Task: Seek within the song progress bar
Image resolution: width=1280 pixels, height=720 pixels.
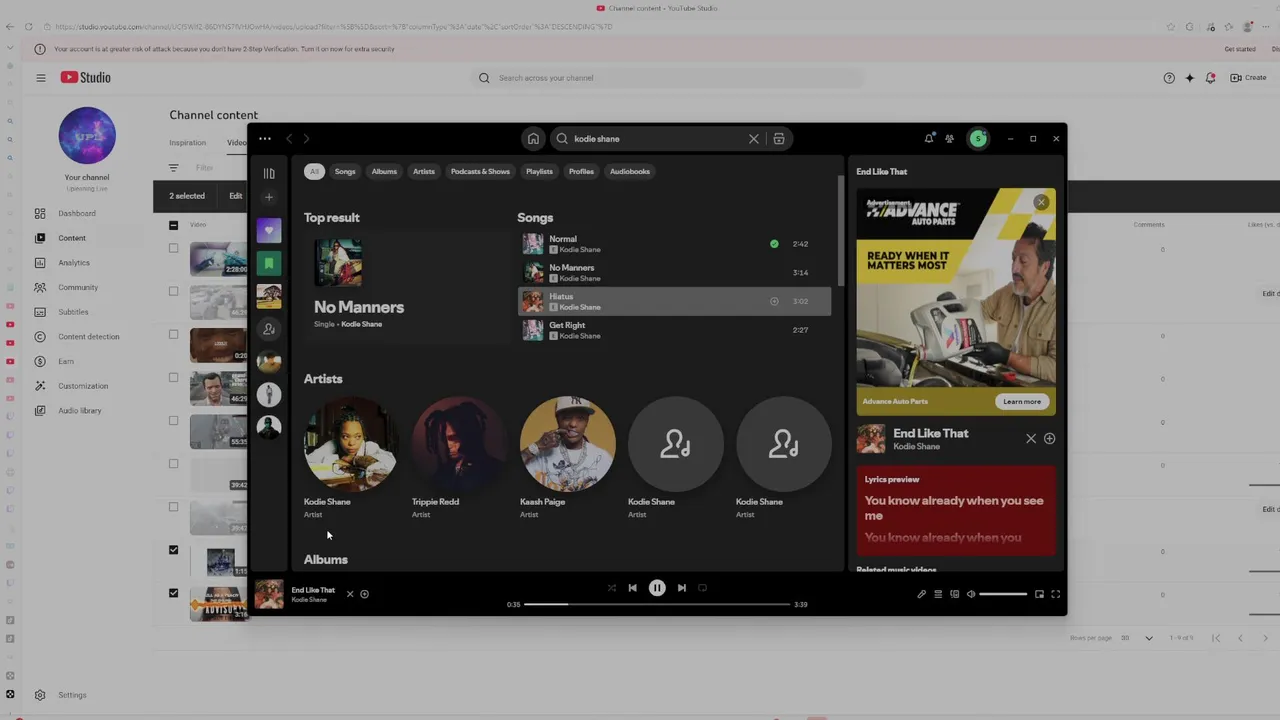Action: pyautogui.click(x=657, y=605)
